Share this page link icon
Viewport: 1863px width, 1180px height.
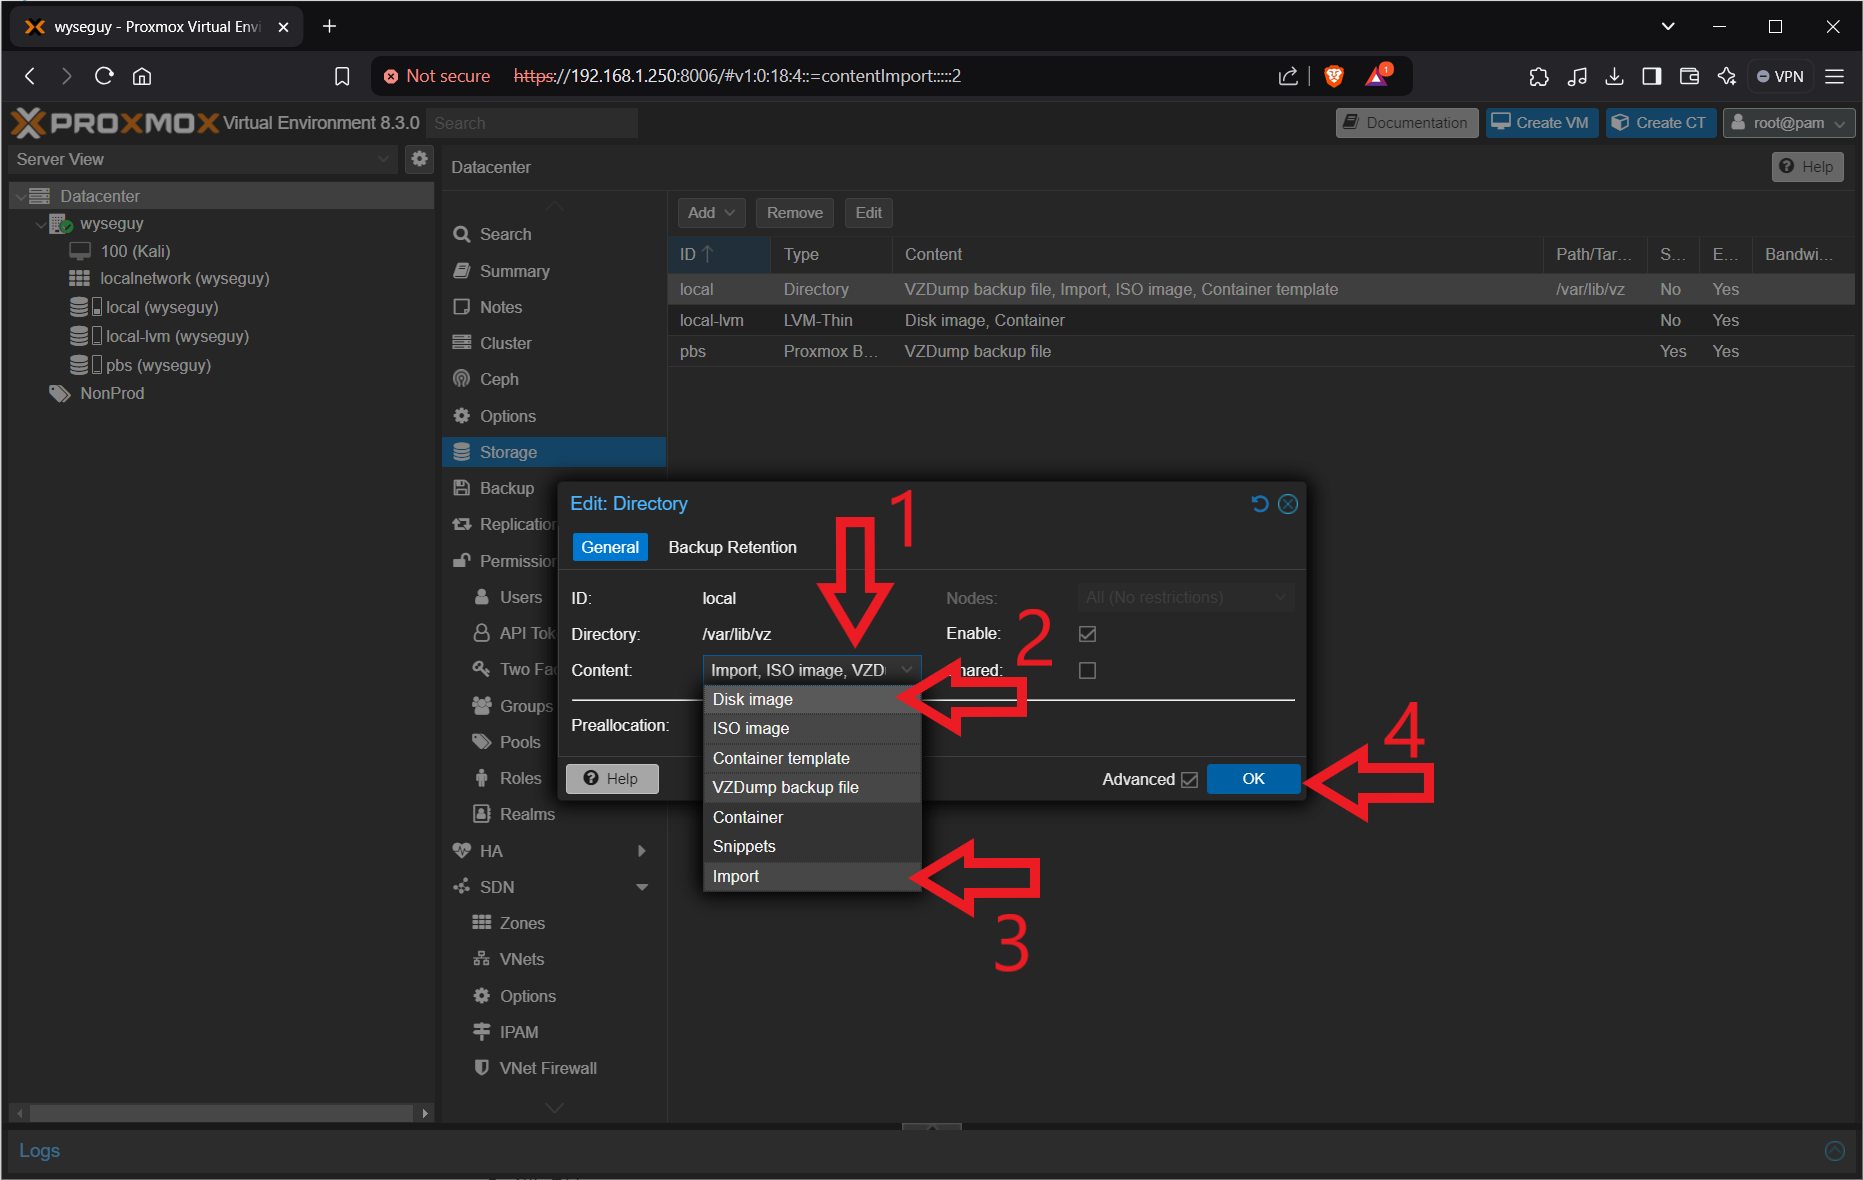pos(1288,76)
